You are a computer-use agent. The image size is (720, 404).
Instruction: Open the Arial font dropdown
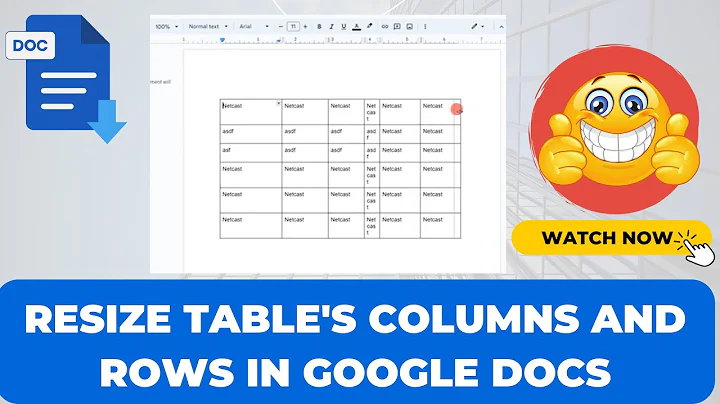point(254,27)
